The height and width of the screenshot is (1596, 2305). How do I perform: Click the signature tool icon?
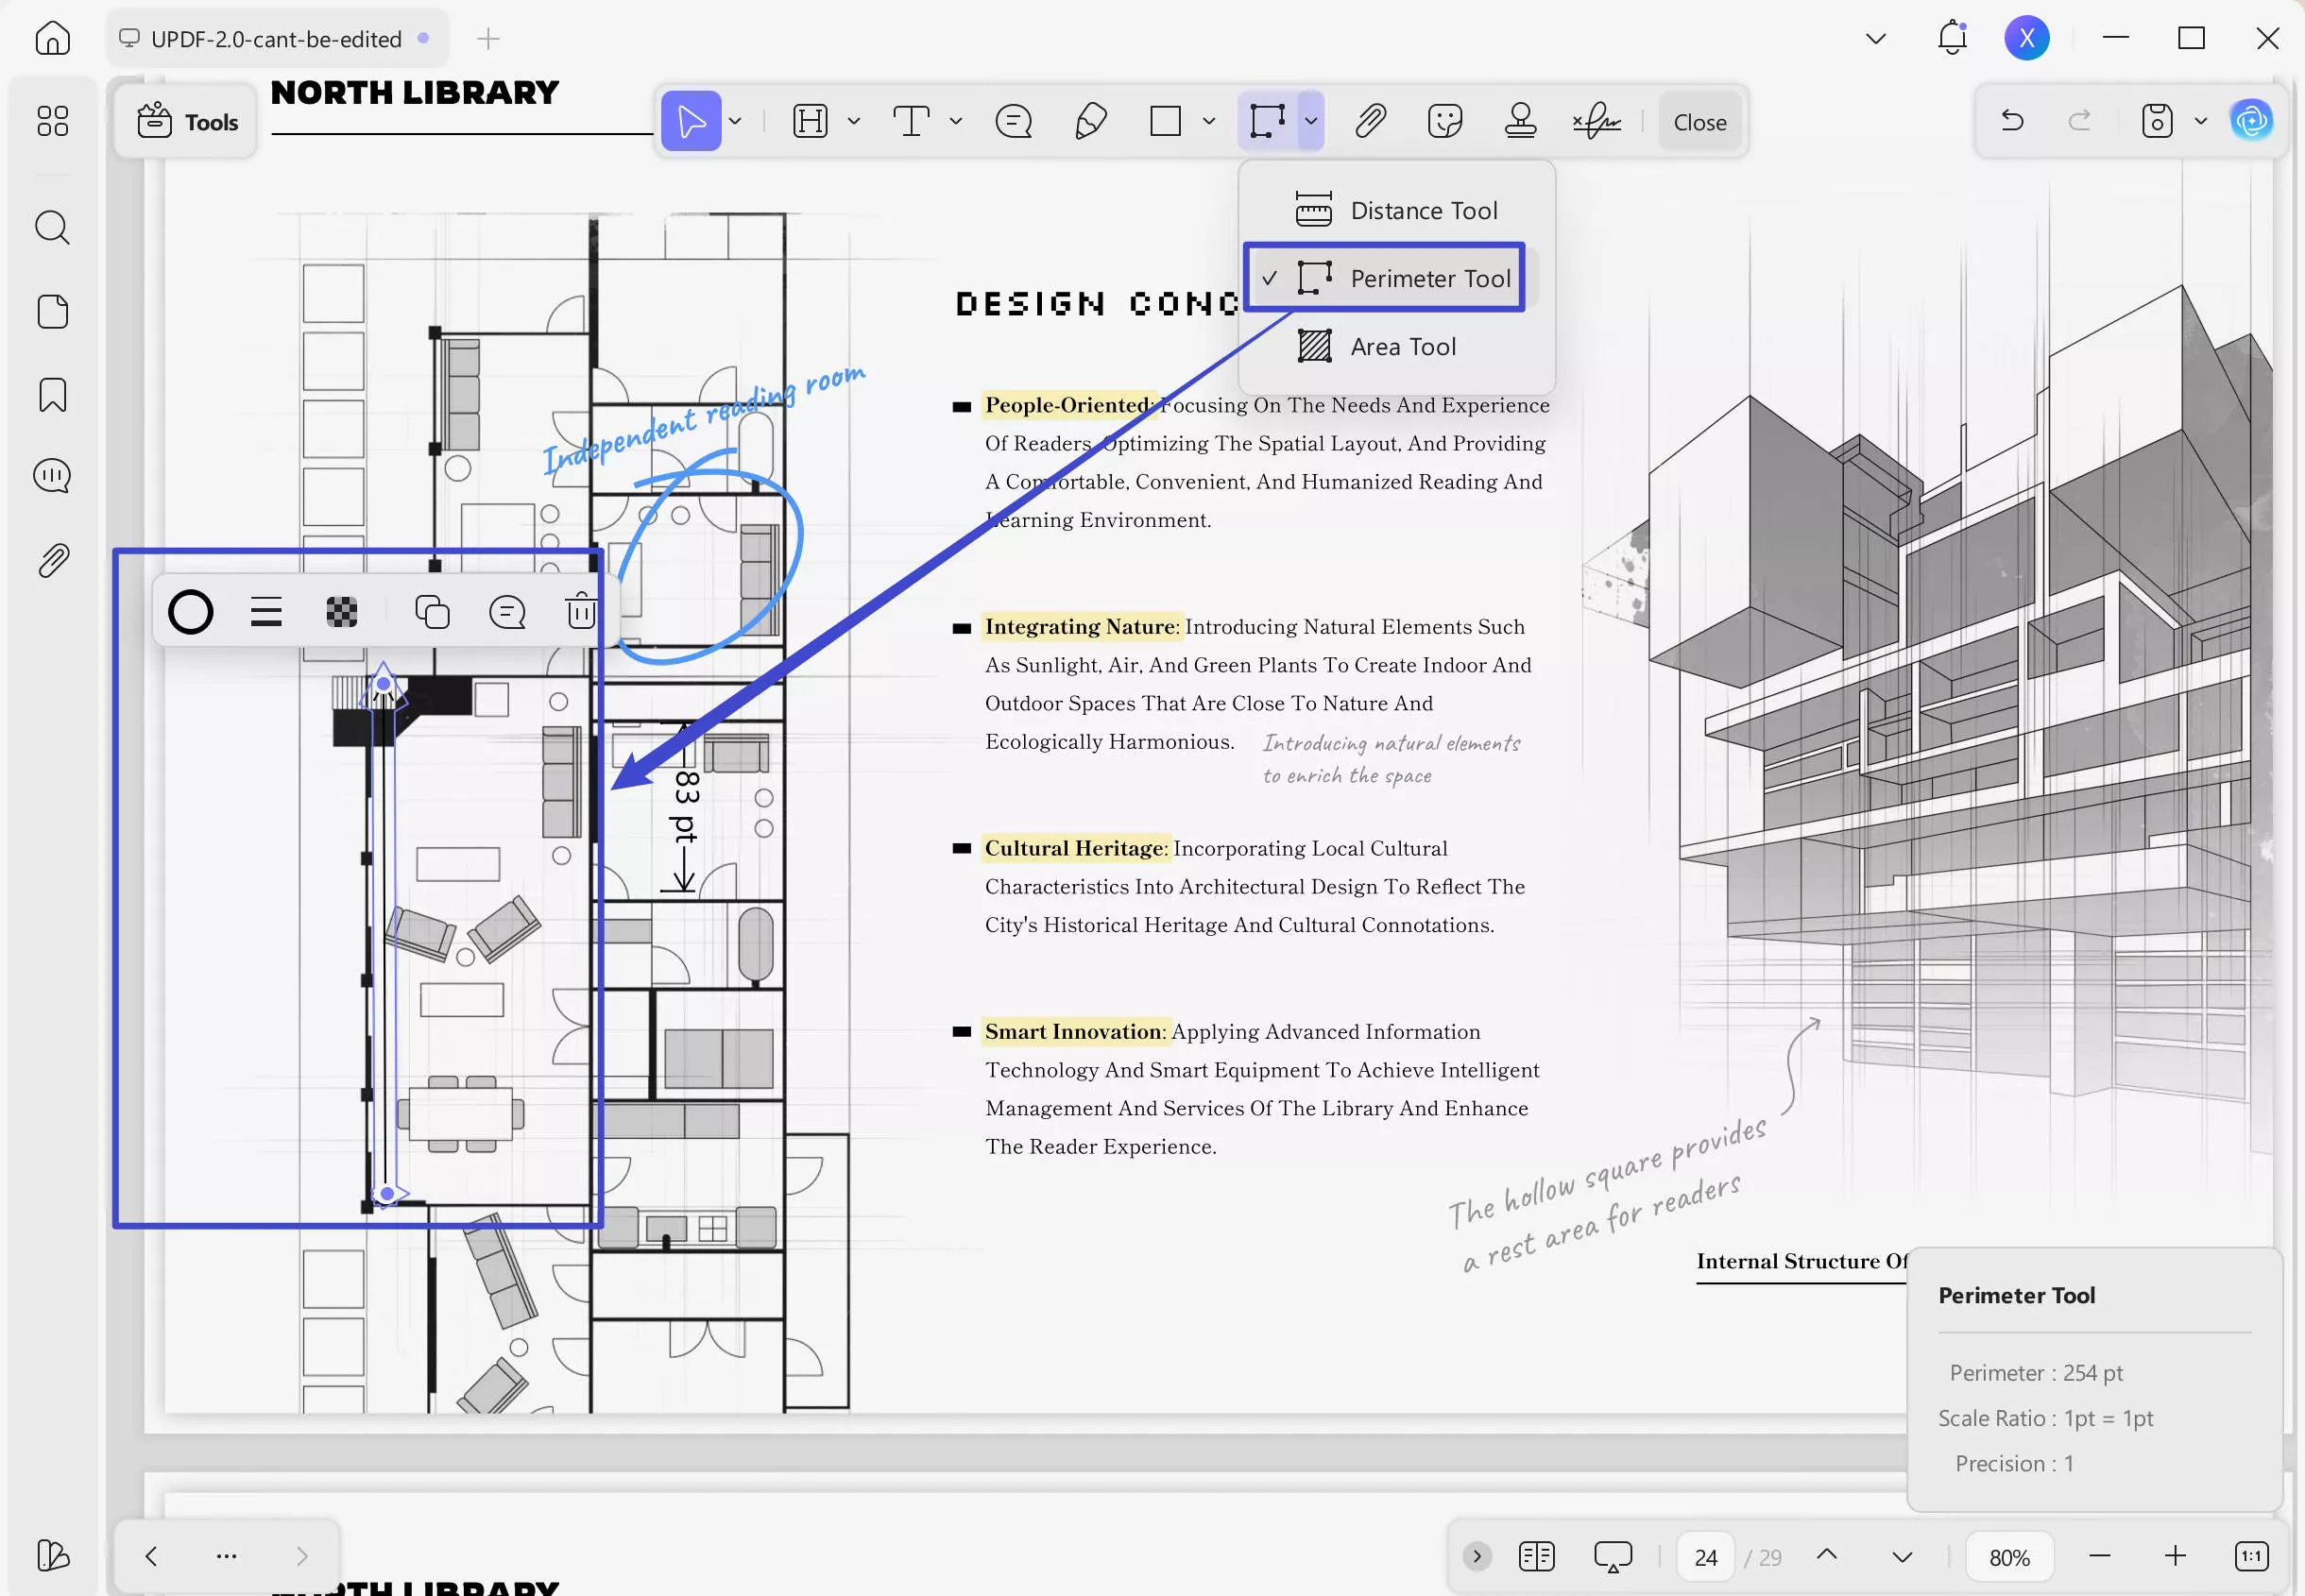pos(1596,122)
